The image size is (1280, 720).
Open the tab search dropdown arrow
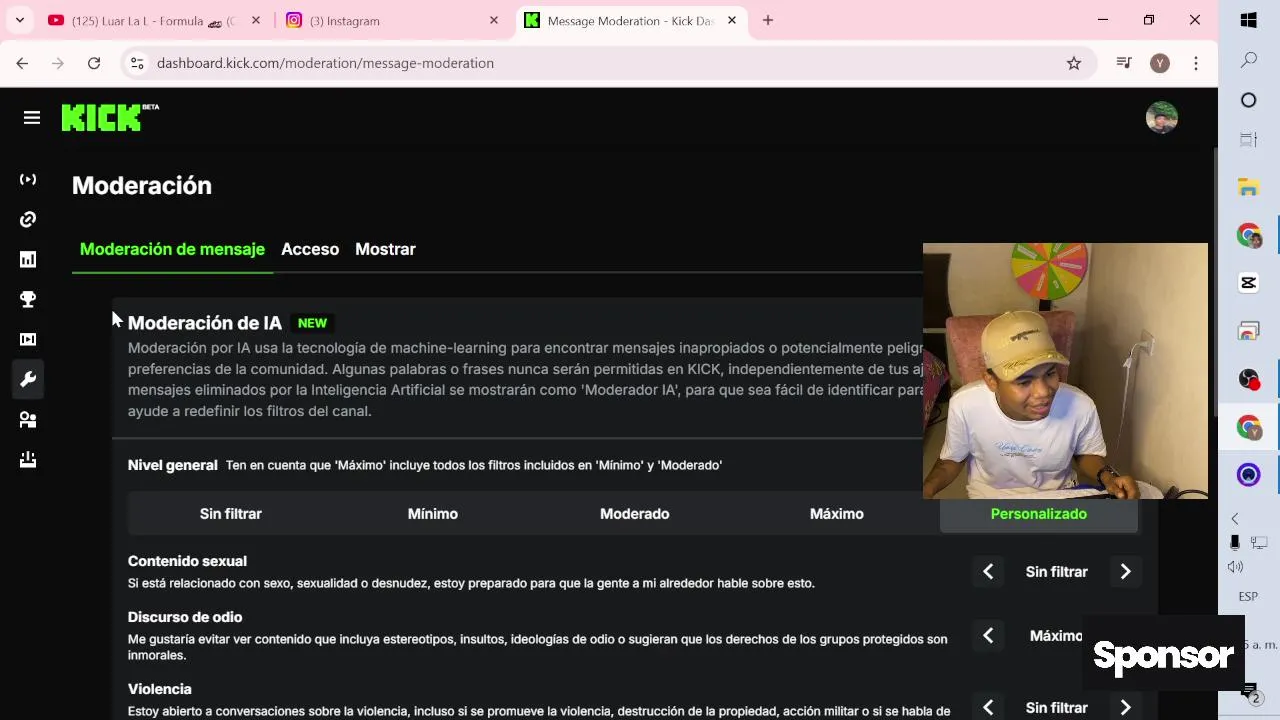tap(20, 20)
